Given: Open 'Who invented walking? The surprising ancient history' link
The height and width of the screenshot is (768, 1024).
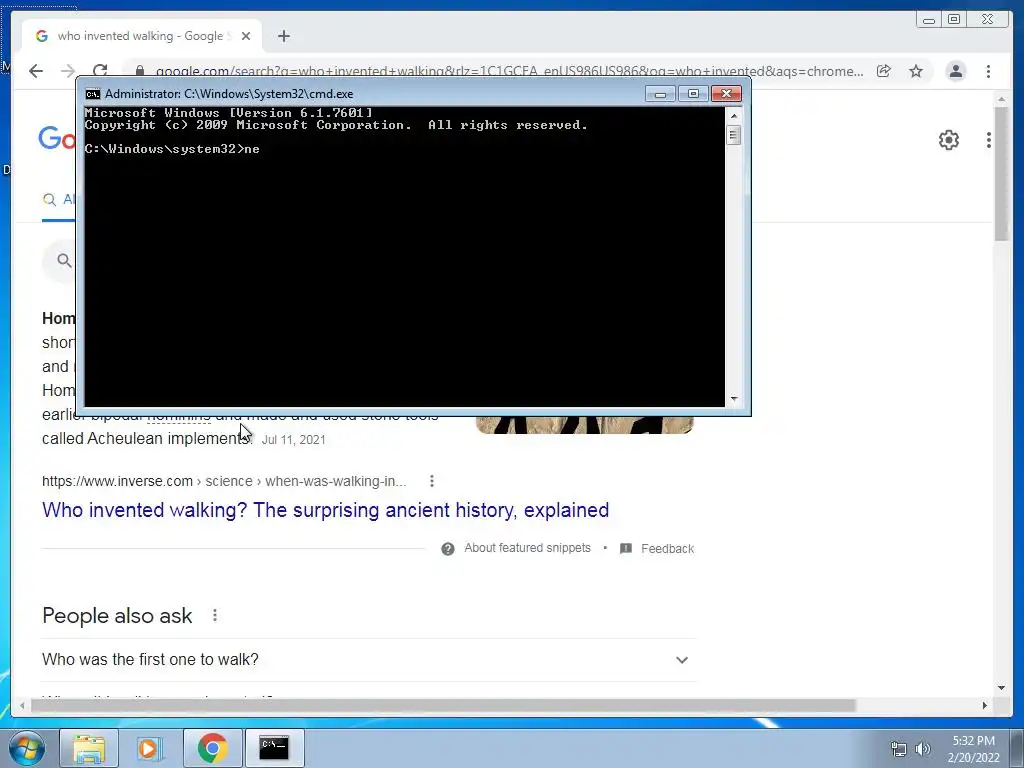Looking at the screenshot, I should click(x=325, y=510).
